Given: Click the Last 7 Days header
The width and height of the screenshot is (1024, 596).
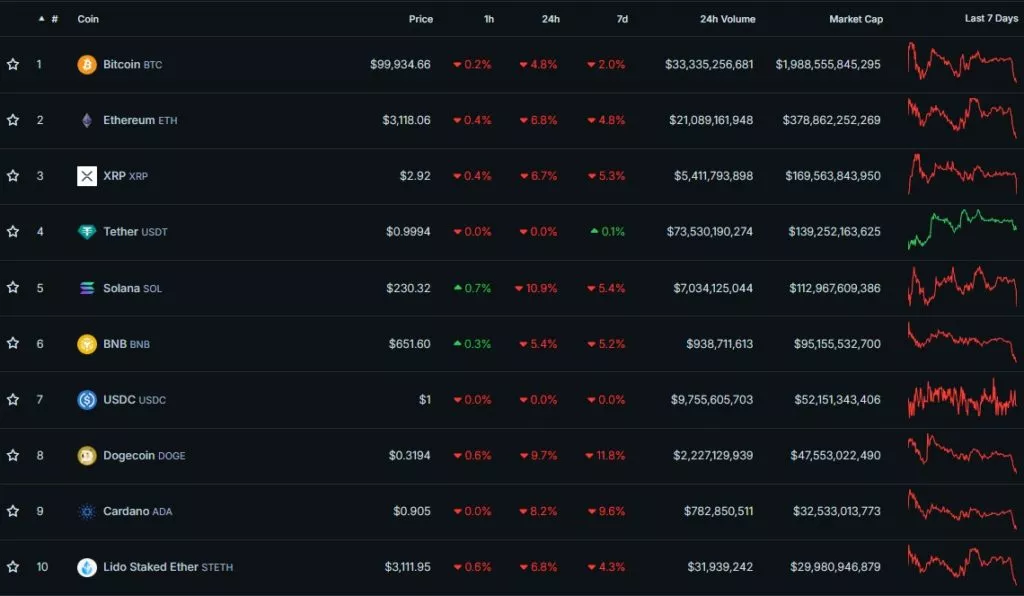Looking at the screenshot, I should point(991,18).
